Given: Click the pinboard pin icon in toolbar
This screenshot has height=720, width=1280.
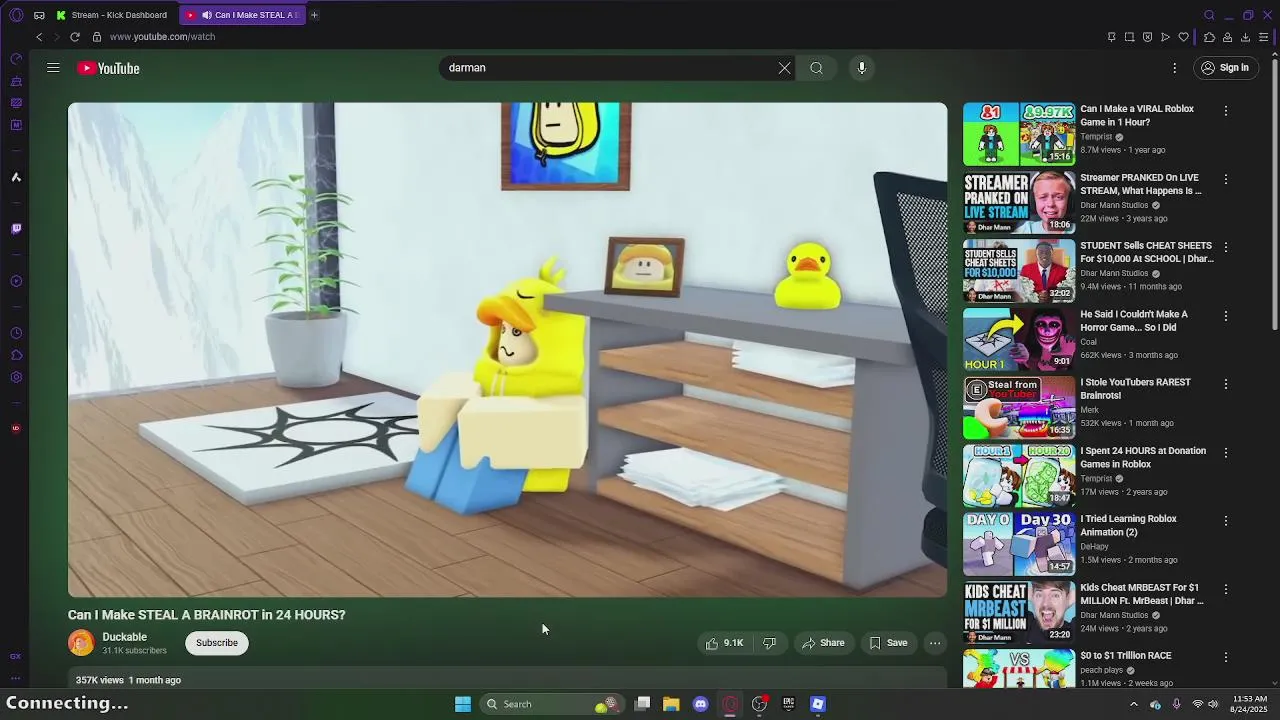Looking at the screenshot, I should click(x=1111, y=37).
